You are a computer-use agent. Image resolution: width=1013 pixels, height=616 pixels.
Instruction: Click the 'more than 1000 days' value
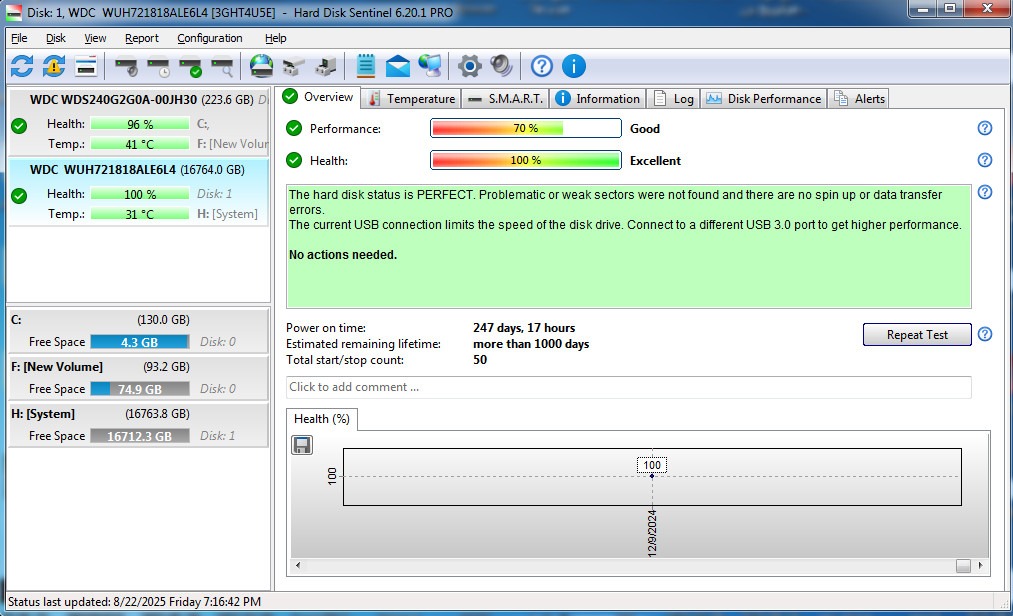point(531,344)
